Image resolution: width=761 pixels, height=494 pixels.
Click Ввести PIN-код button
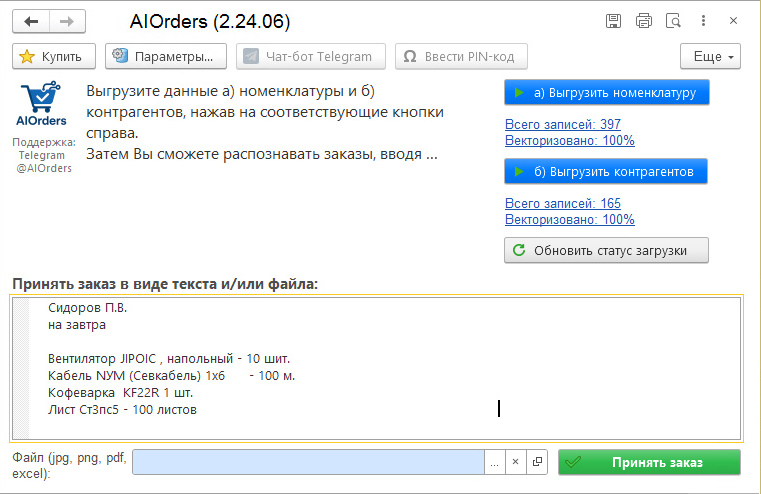point(461,56)
